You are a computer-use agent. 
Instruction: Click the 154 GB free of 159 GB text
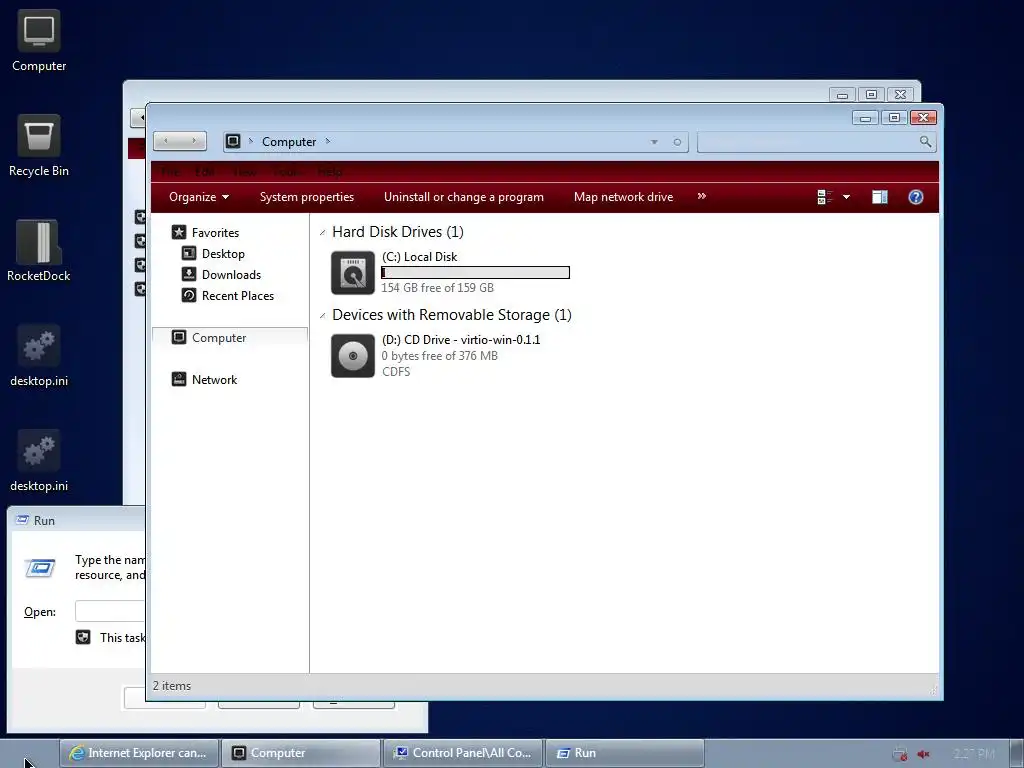pos(438,288)
